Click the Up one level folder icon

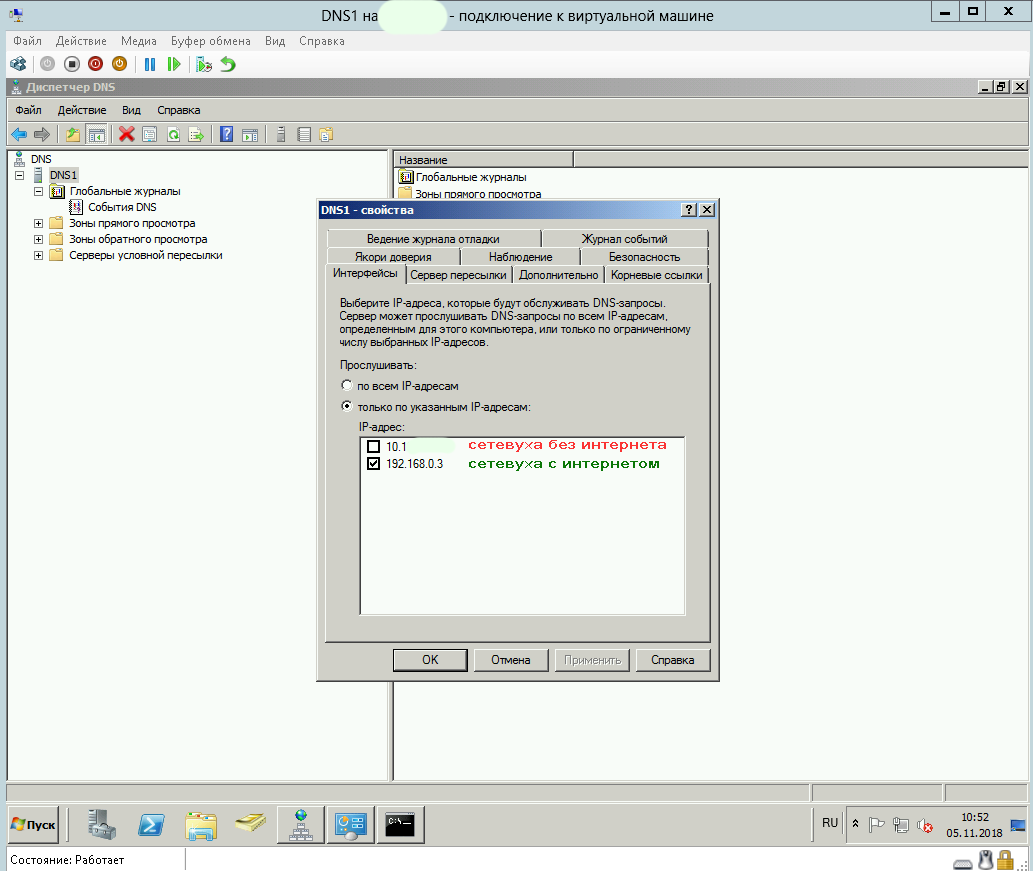coord(72,134)
